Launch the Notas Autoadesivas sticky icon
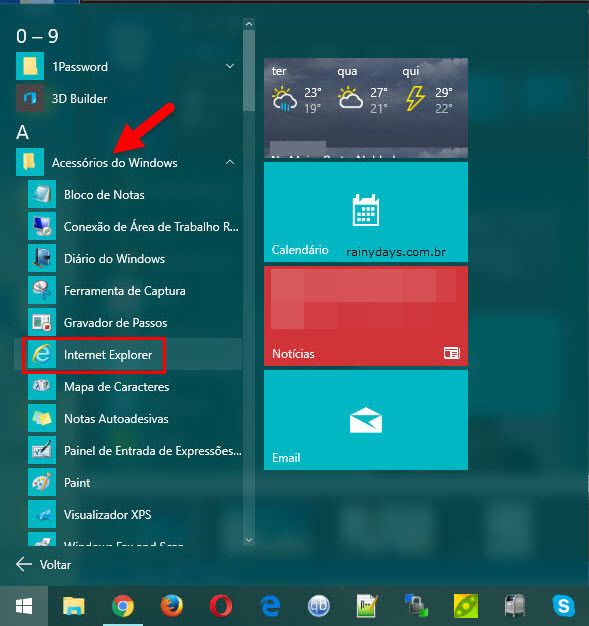The image size is (589, 626). [x=42, y=418]
